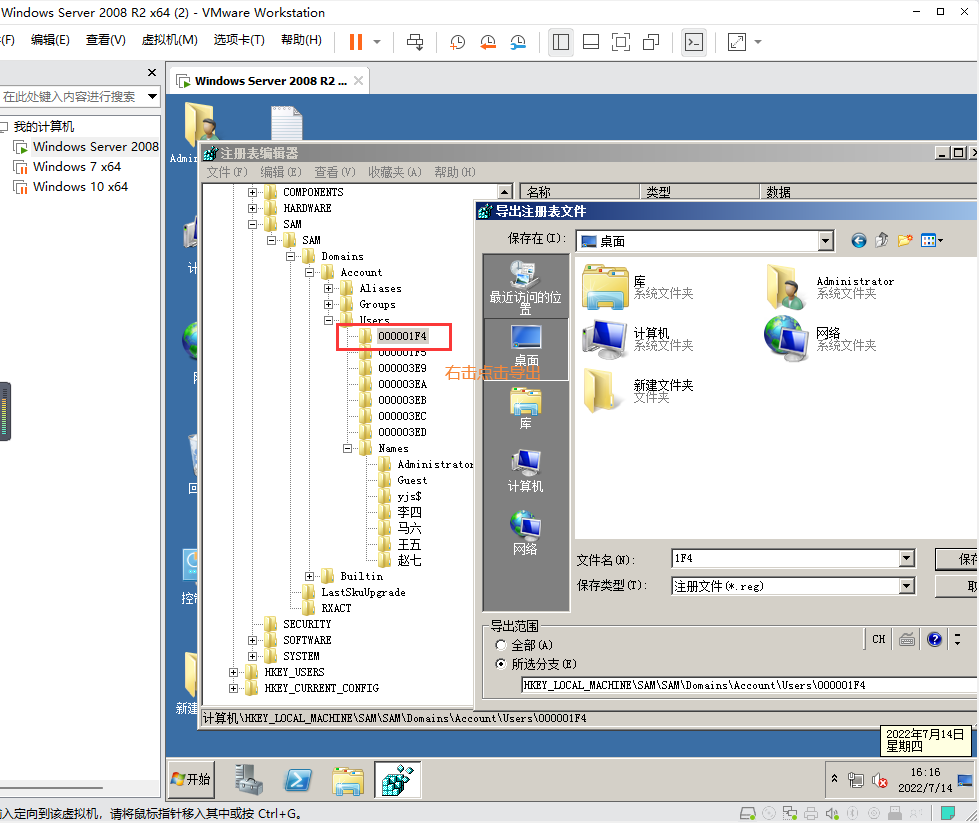979x823 pixels.
Task: Click revert to snapshot icon
Action: point(488,42)
